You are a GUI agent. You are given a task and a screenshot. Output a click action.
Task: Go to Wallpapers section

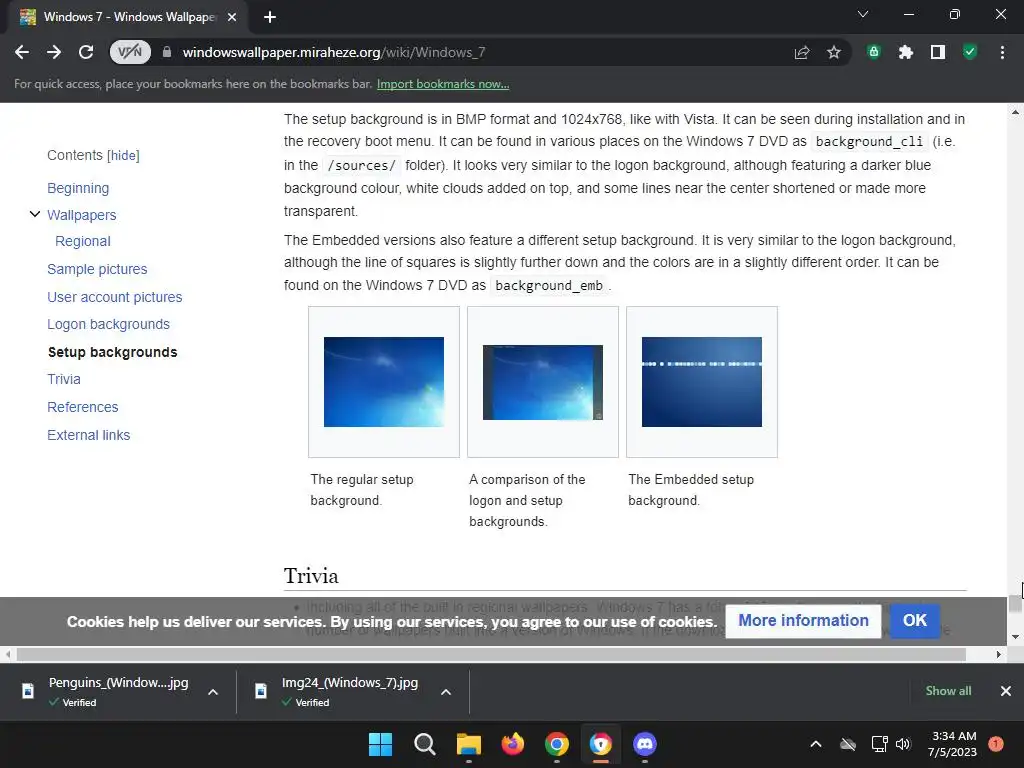82,215
